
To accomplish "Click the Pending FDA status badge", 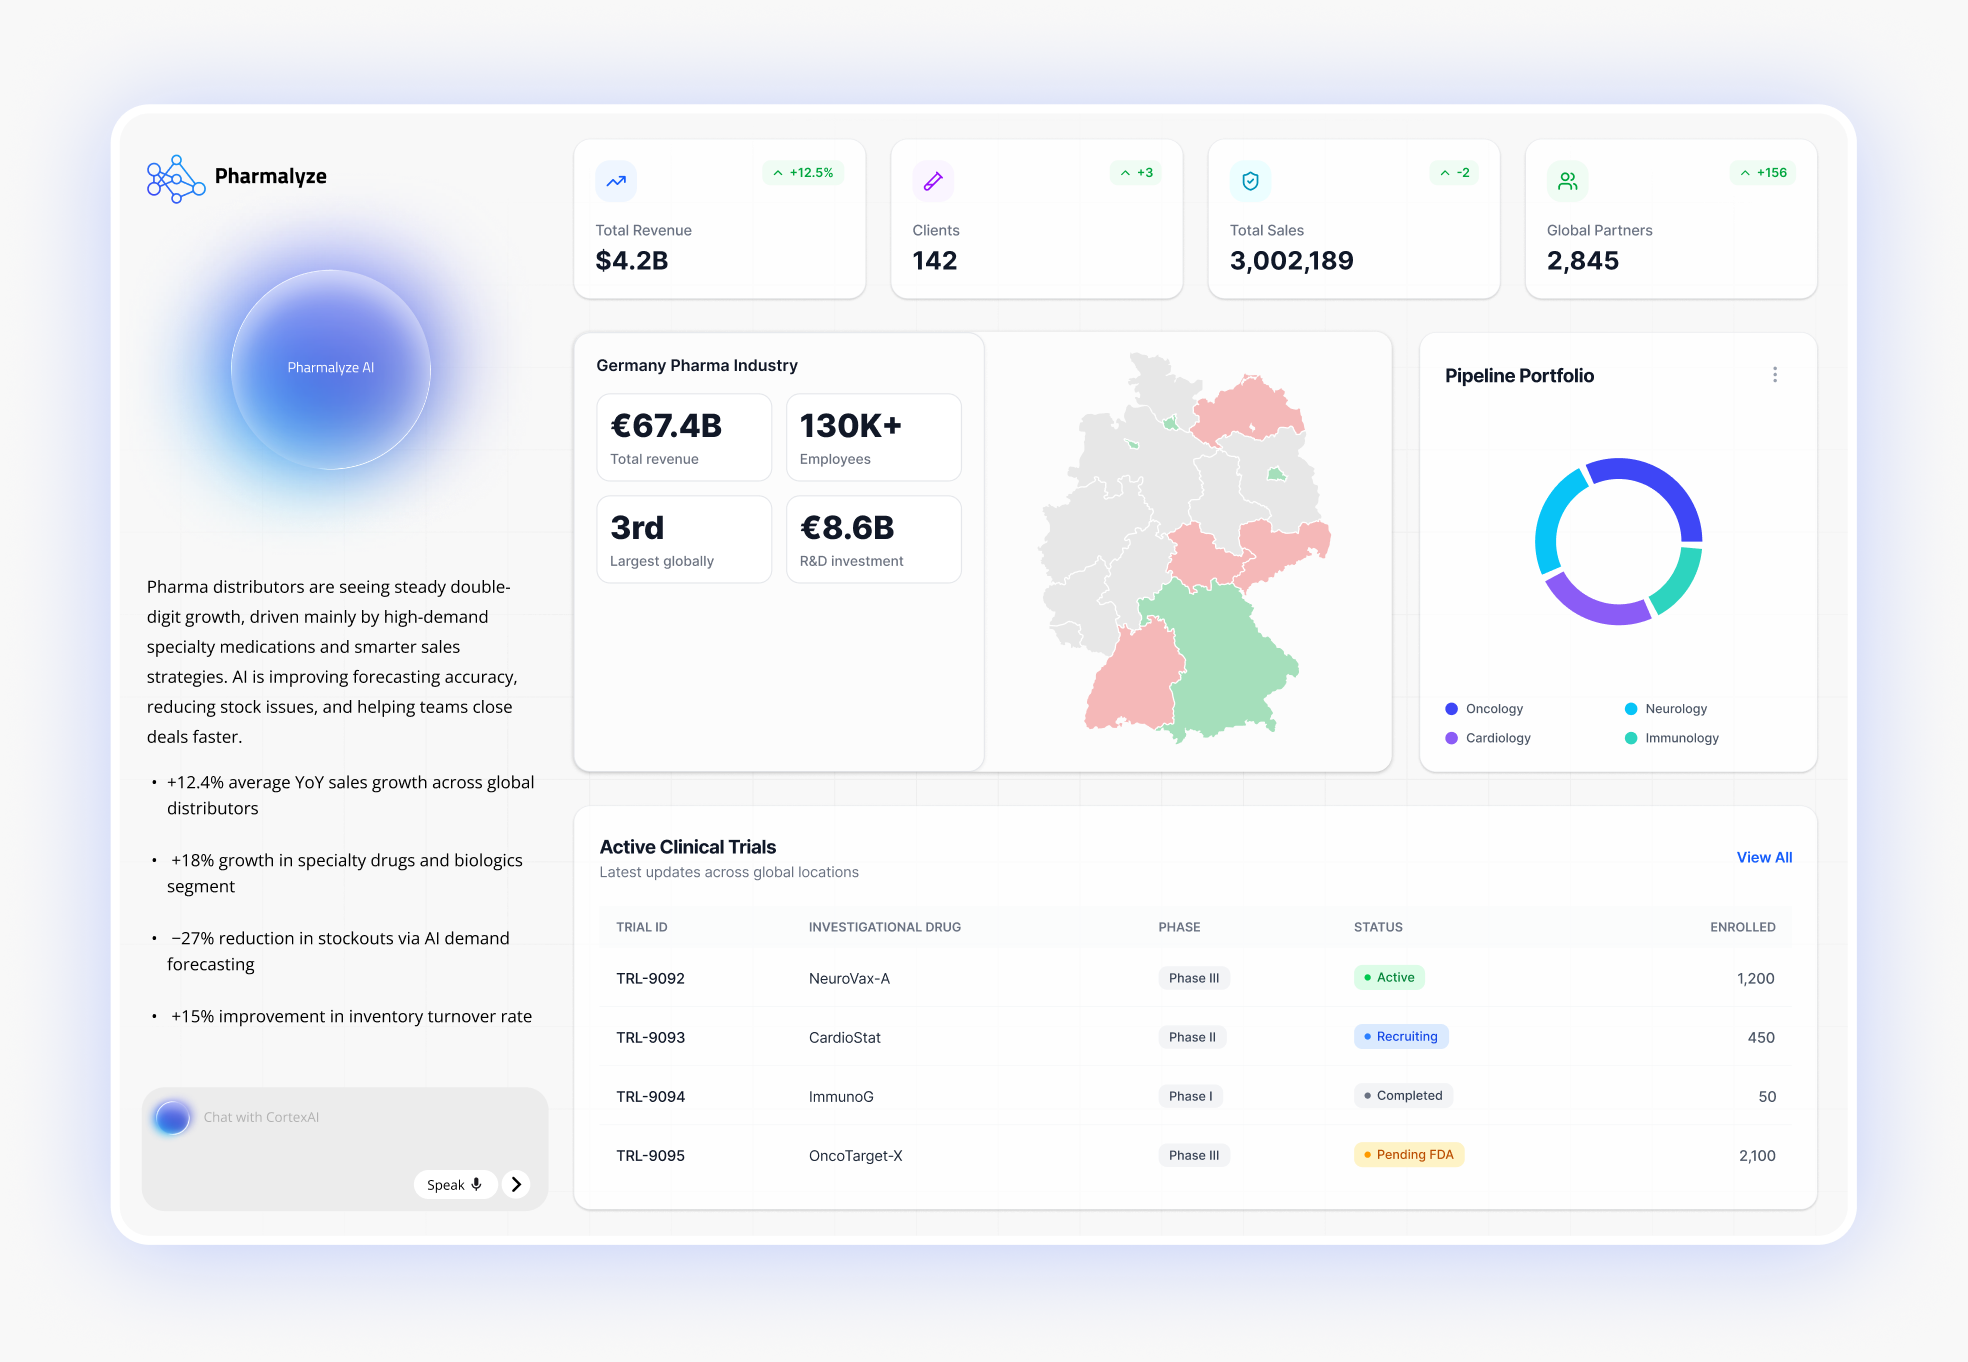I will (1409, 1154).
